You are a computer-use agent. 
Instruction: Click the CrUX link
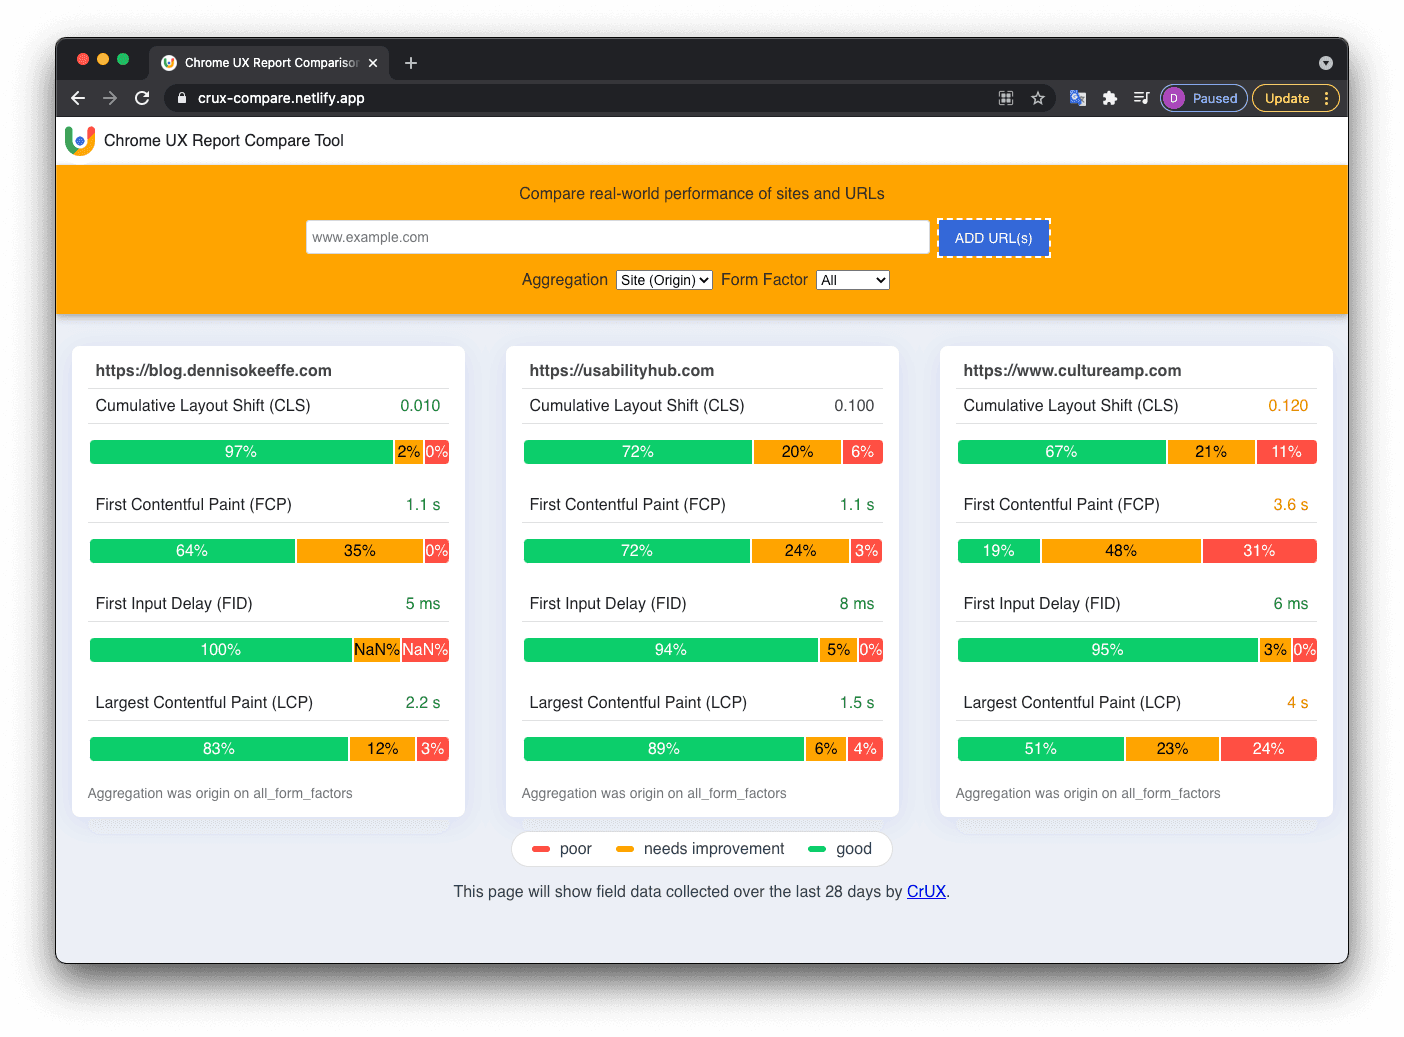pos(926,891)
